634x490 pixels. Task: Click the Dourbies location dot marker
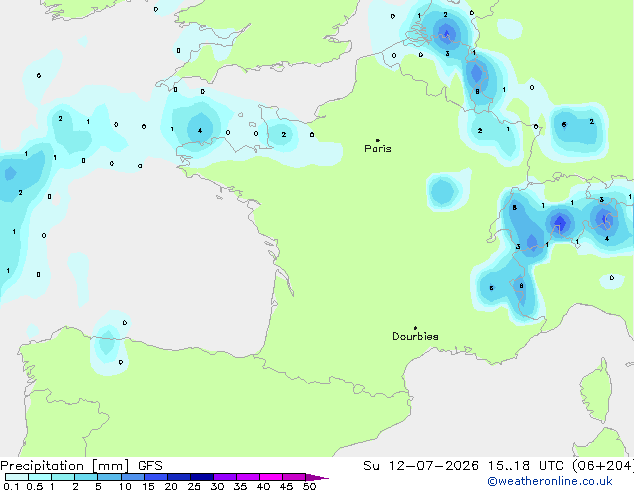[415, 328]
